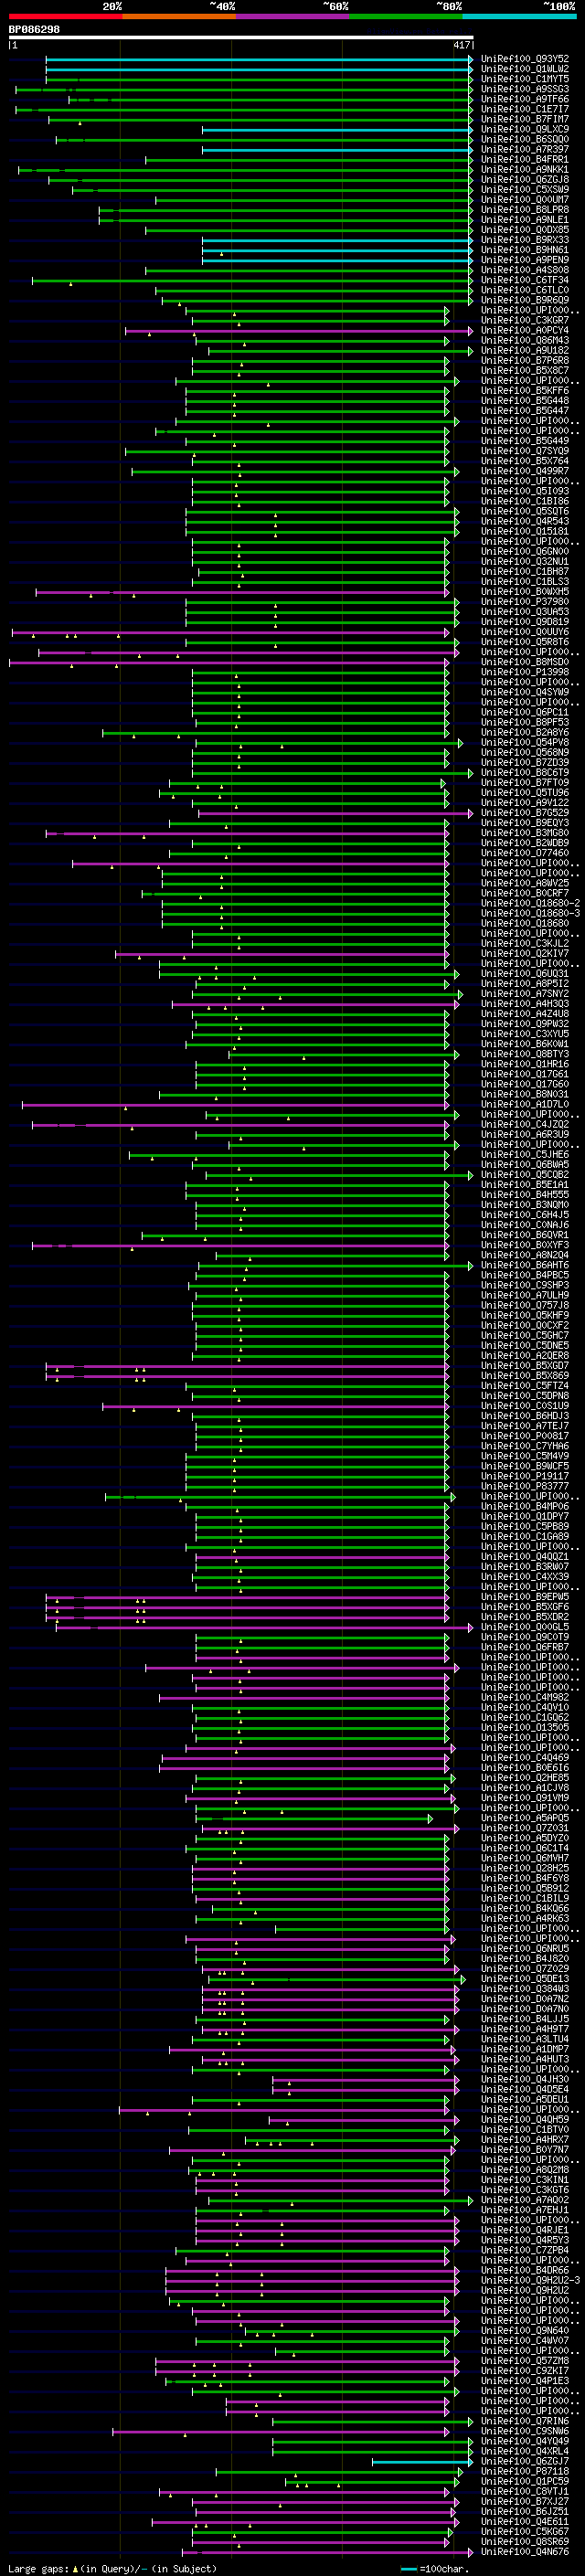
Task: Click the white query sequence ruler bar
Action: tap(240, 37)
